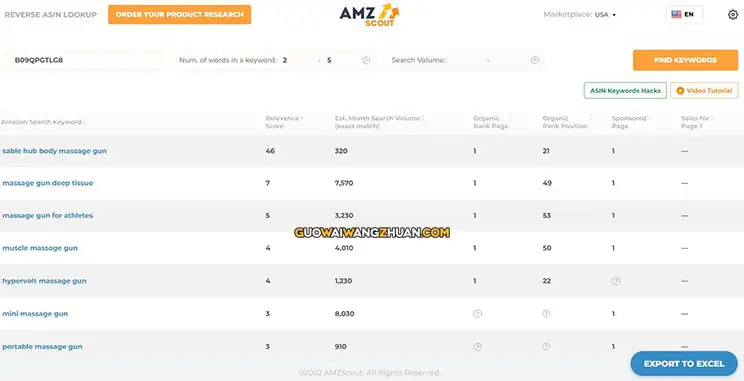Click Reverse ASIN Lookup menu item
The width and height of the screenshot is (744, 381).
pyautogui.click(x=51, y=15)
